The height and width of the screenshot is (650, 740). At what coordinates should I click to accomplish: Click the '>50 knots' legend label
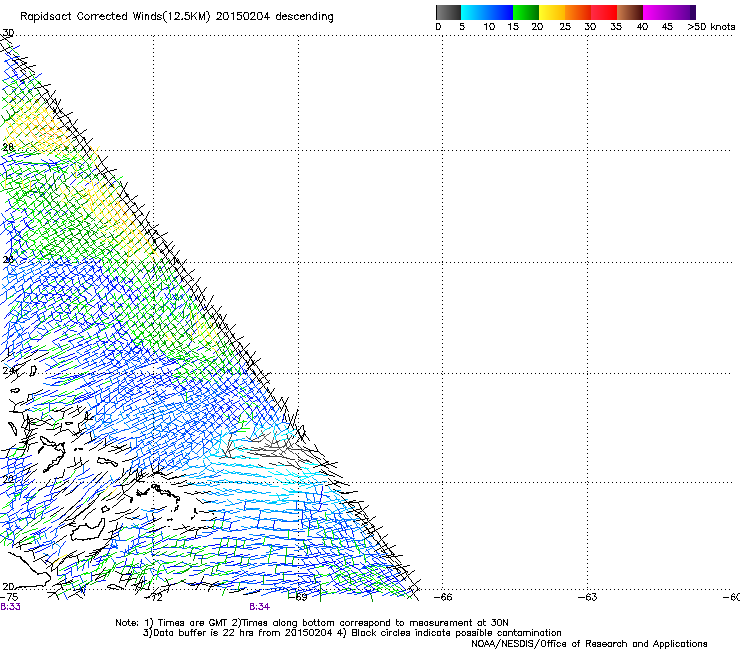[x=711, y=27]
